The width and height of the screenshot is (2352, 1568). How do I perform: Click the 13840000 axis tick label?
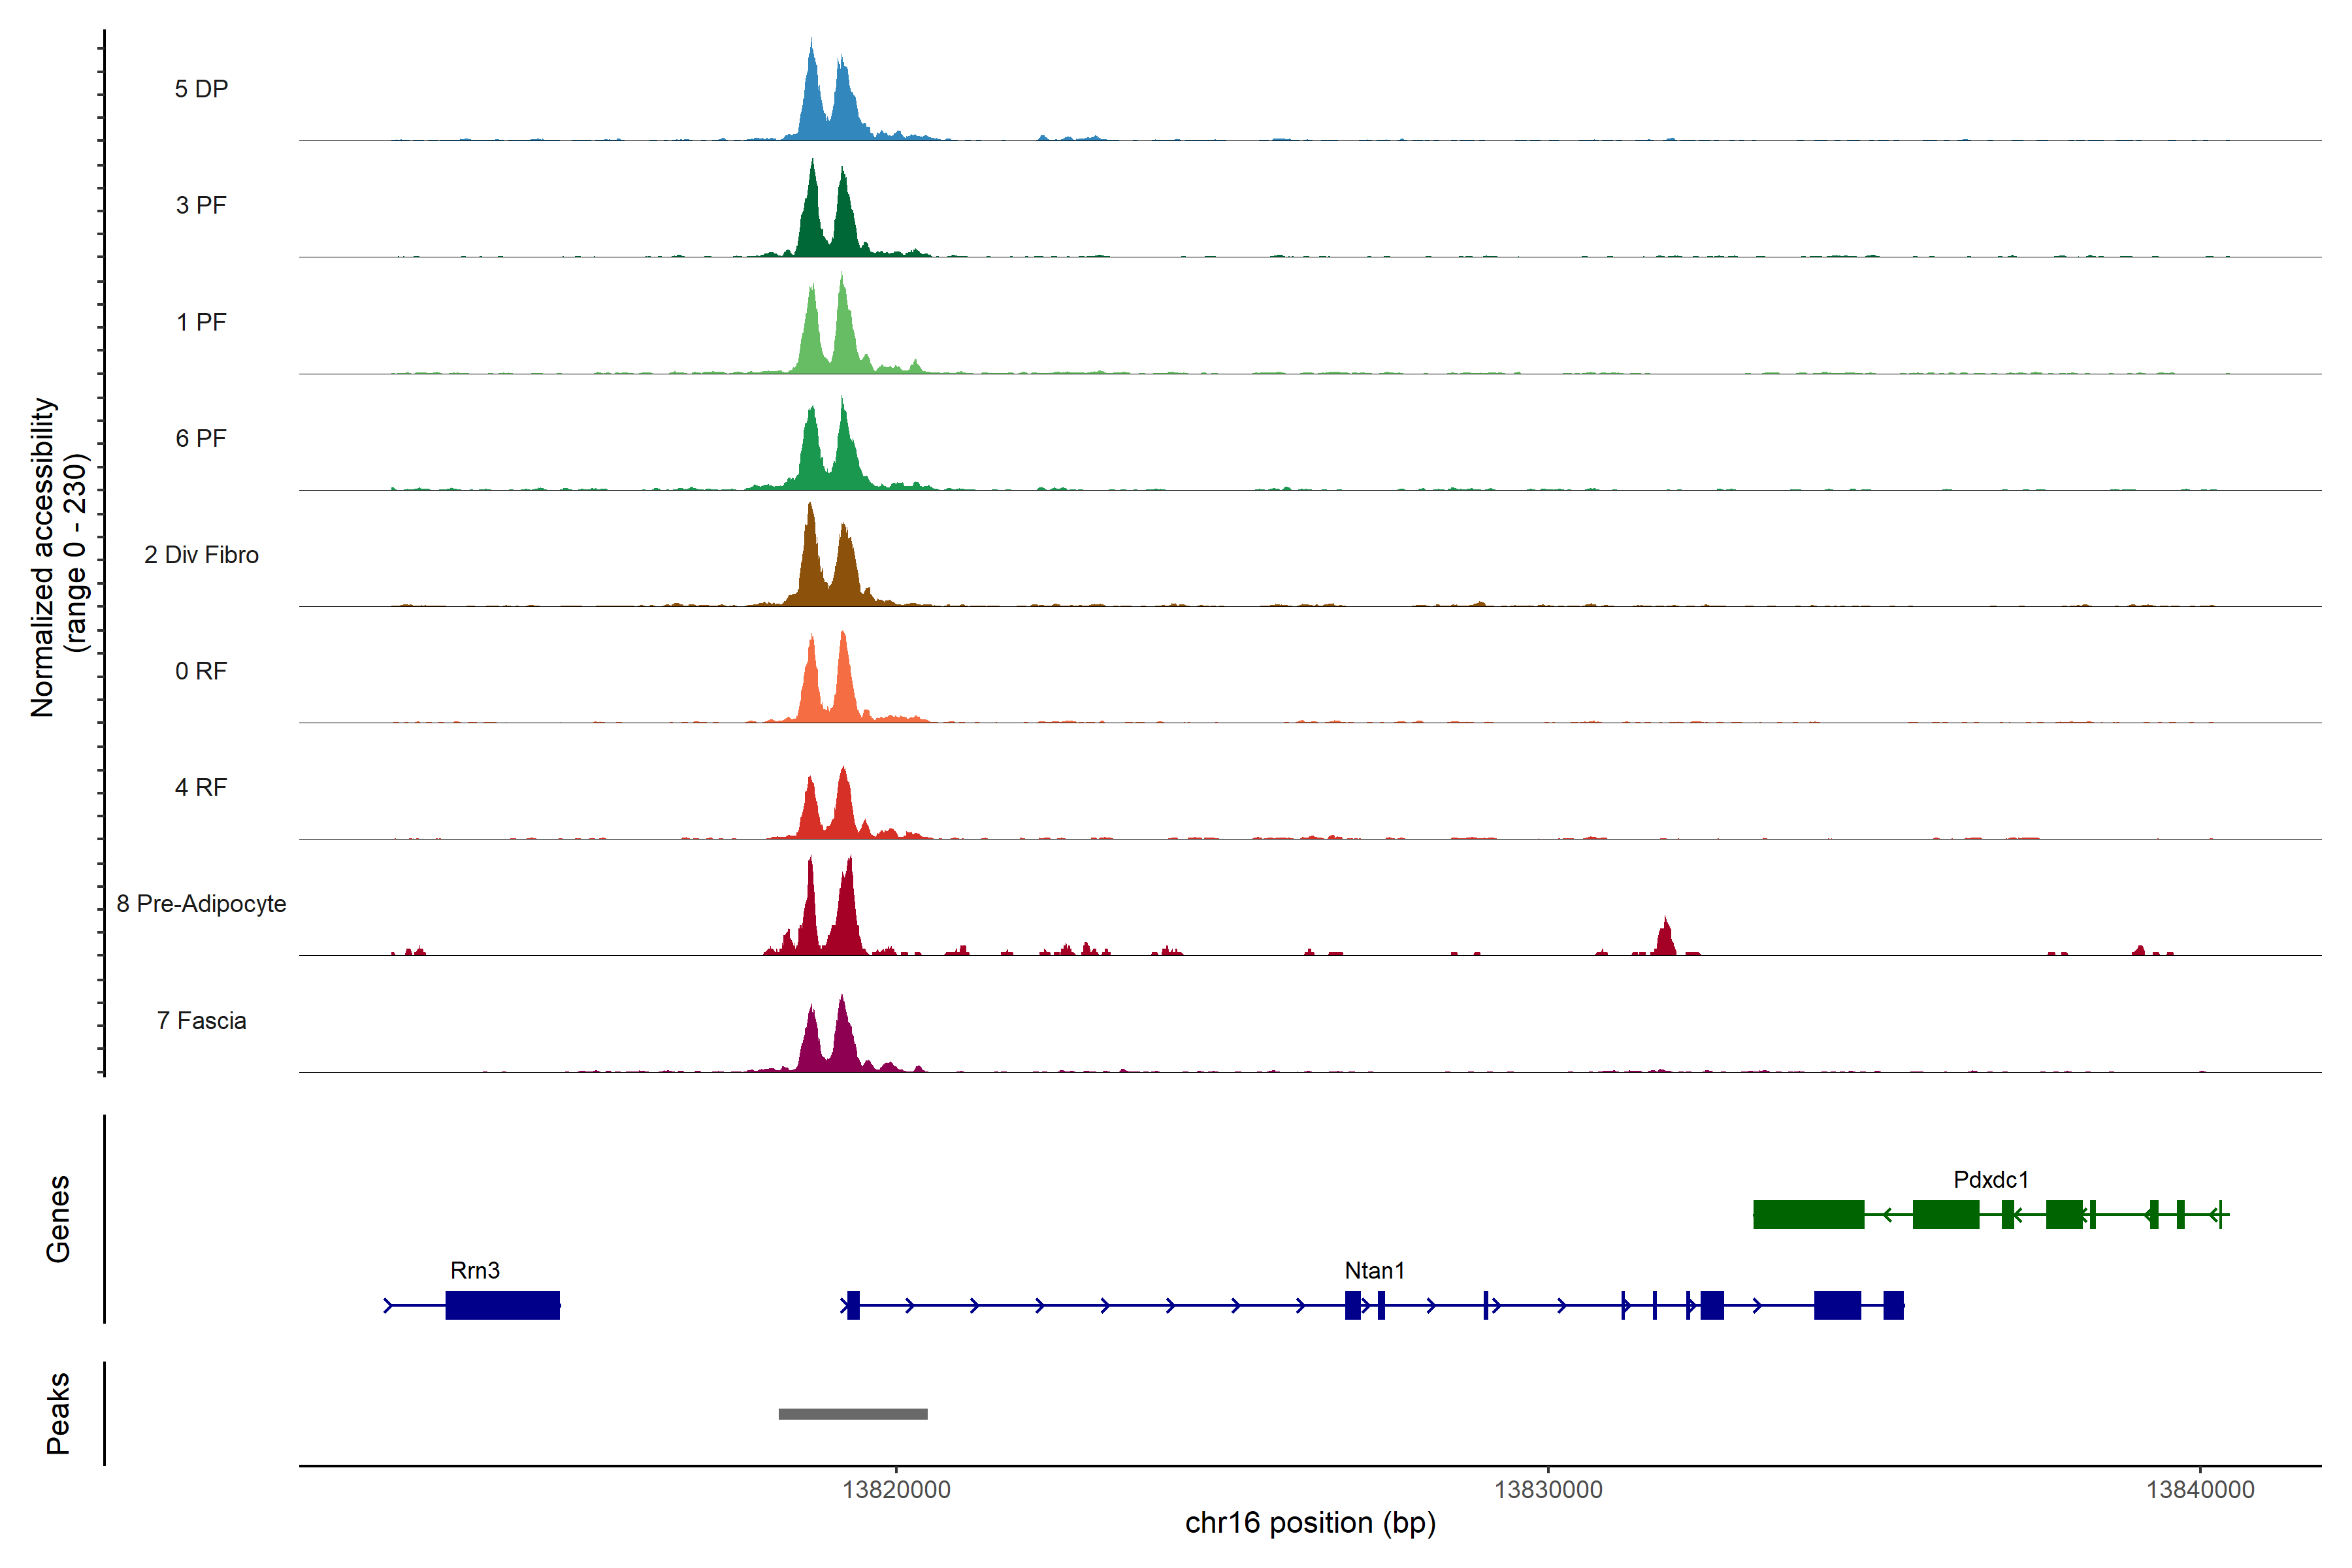(x=2199, y=1489)
